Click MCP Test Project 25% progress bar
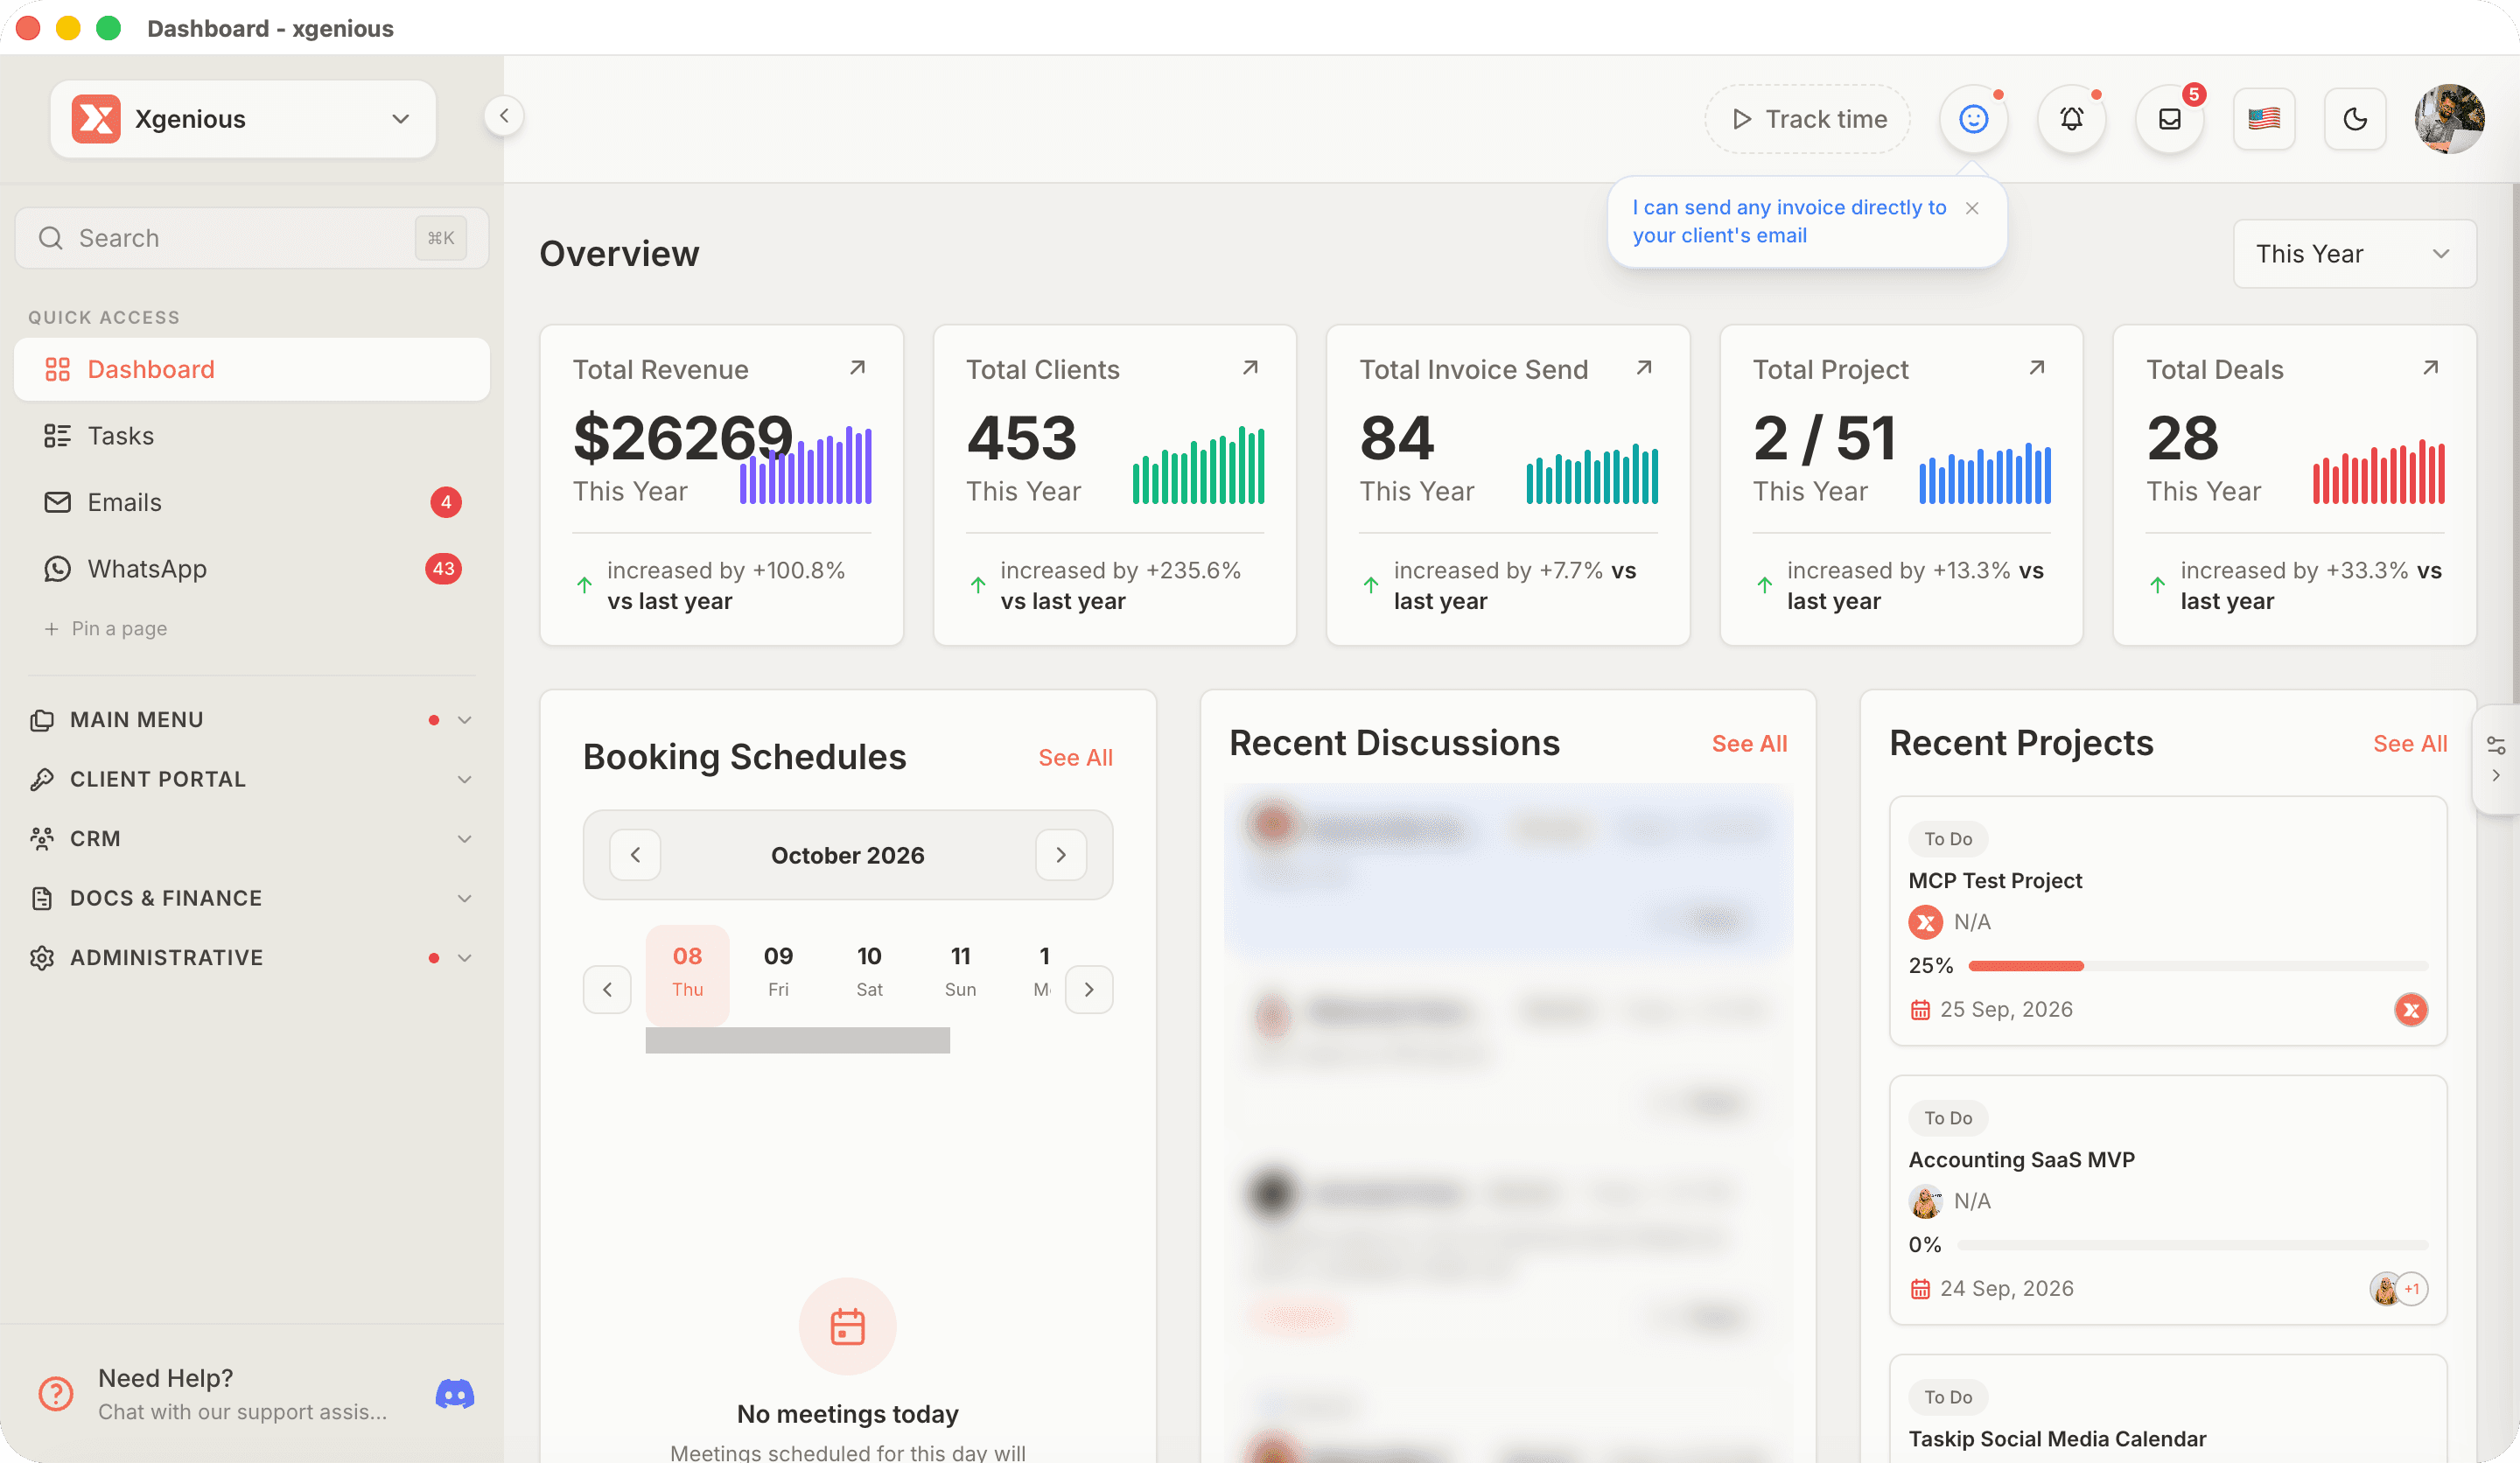 click(2198, 966)
